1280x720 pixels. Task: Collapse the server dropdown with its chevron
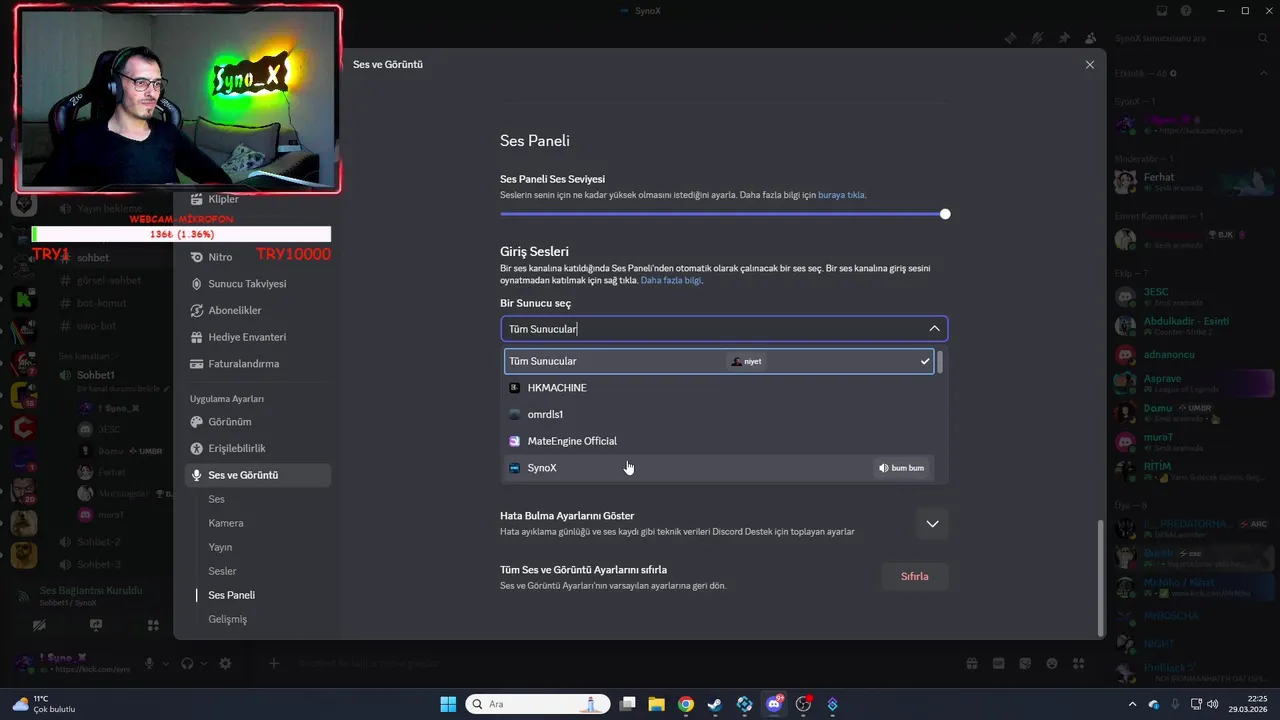[x=934, y=329]
